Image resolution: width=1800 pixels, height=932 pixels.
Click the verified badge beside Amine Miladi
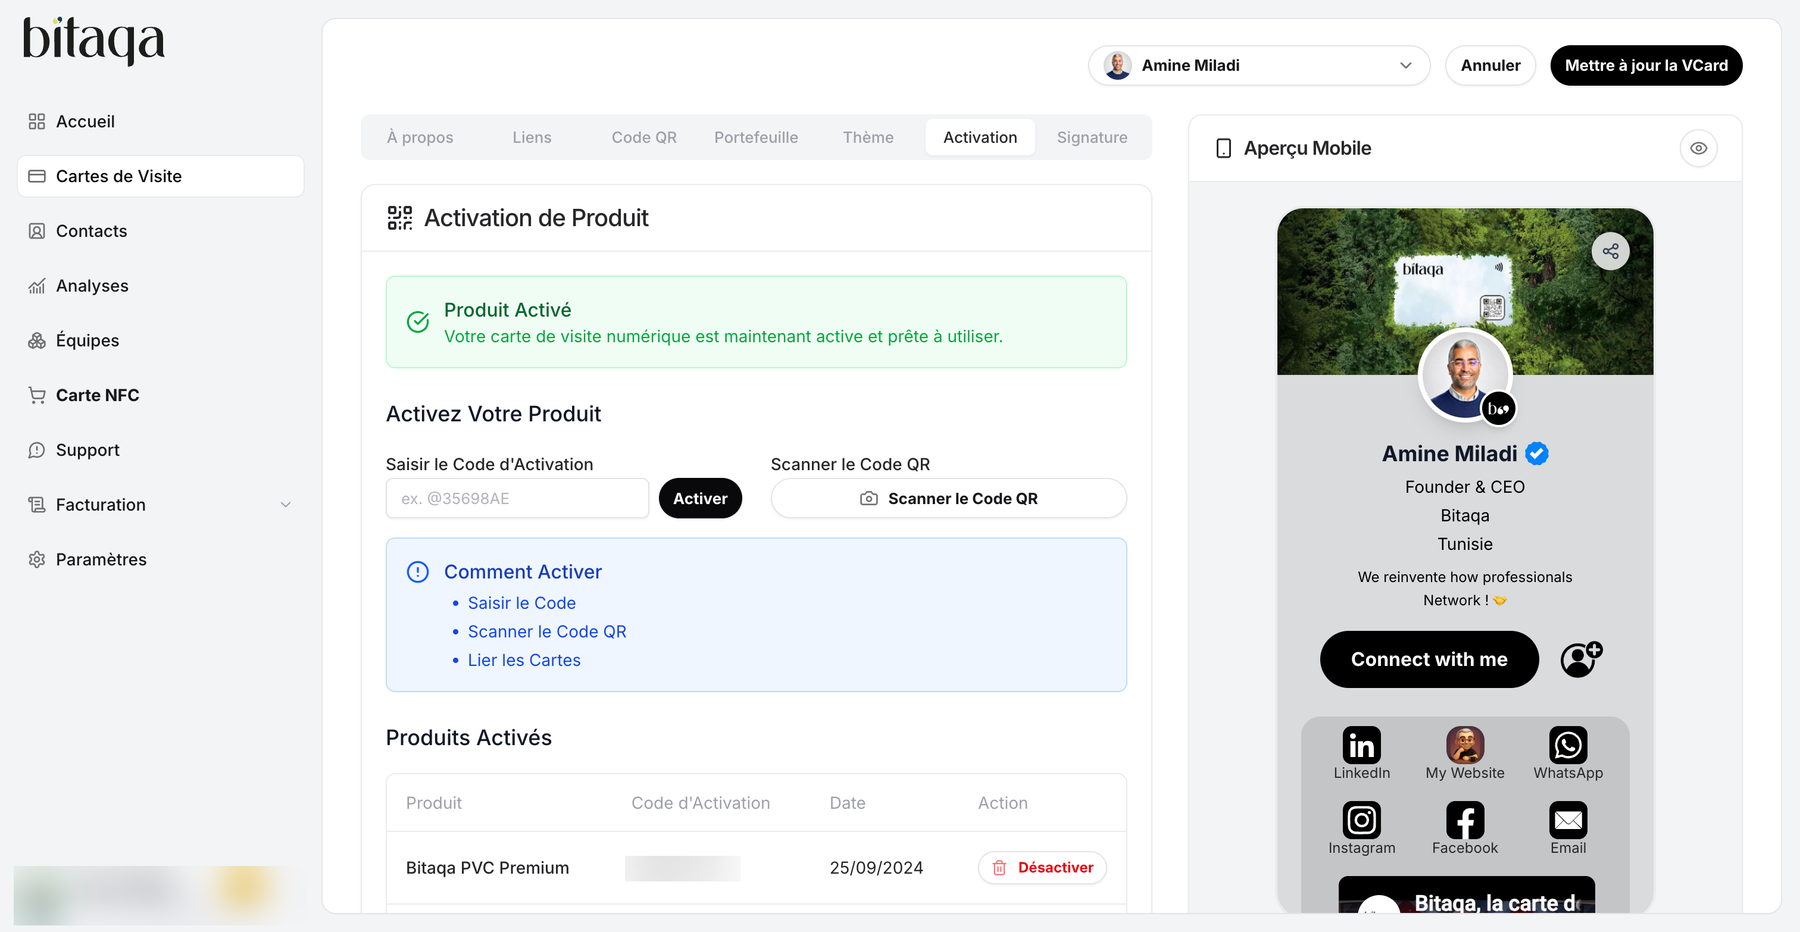point(1537,454)
